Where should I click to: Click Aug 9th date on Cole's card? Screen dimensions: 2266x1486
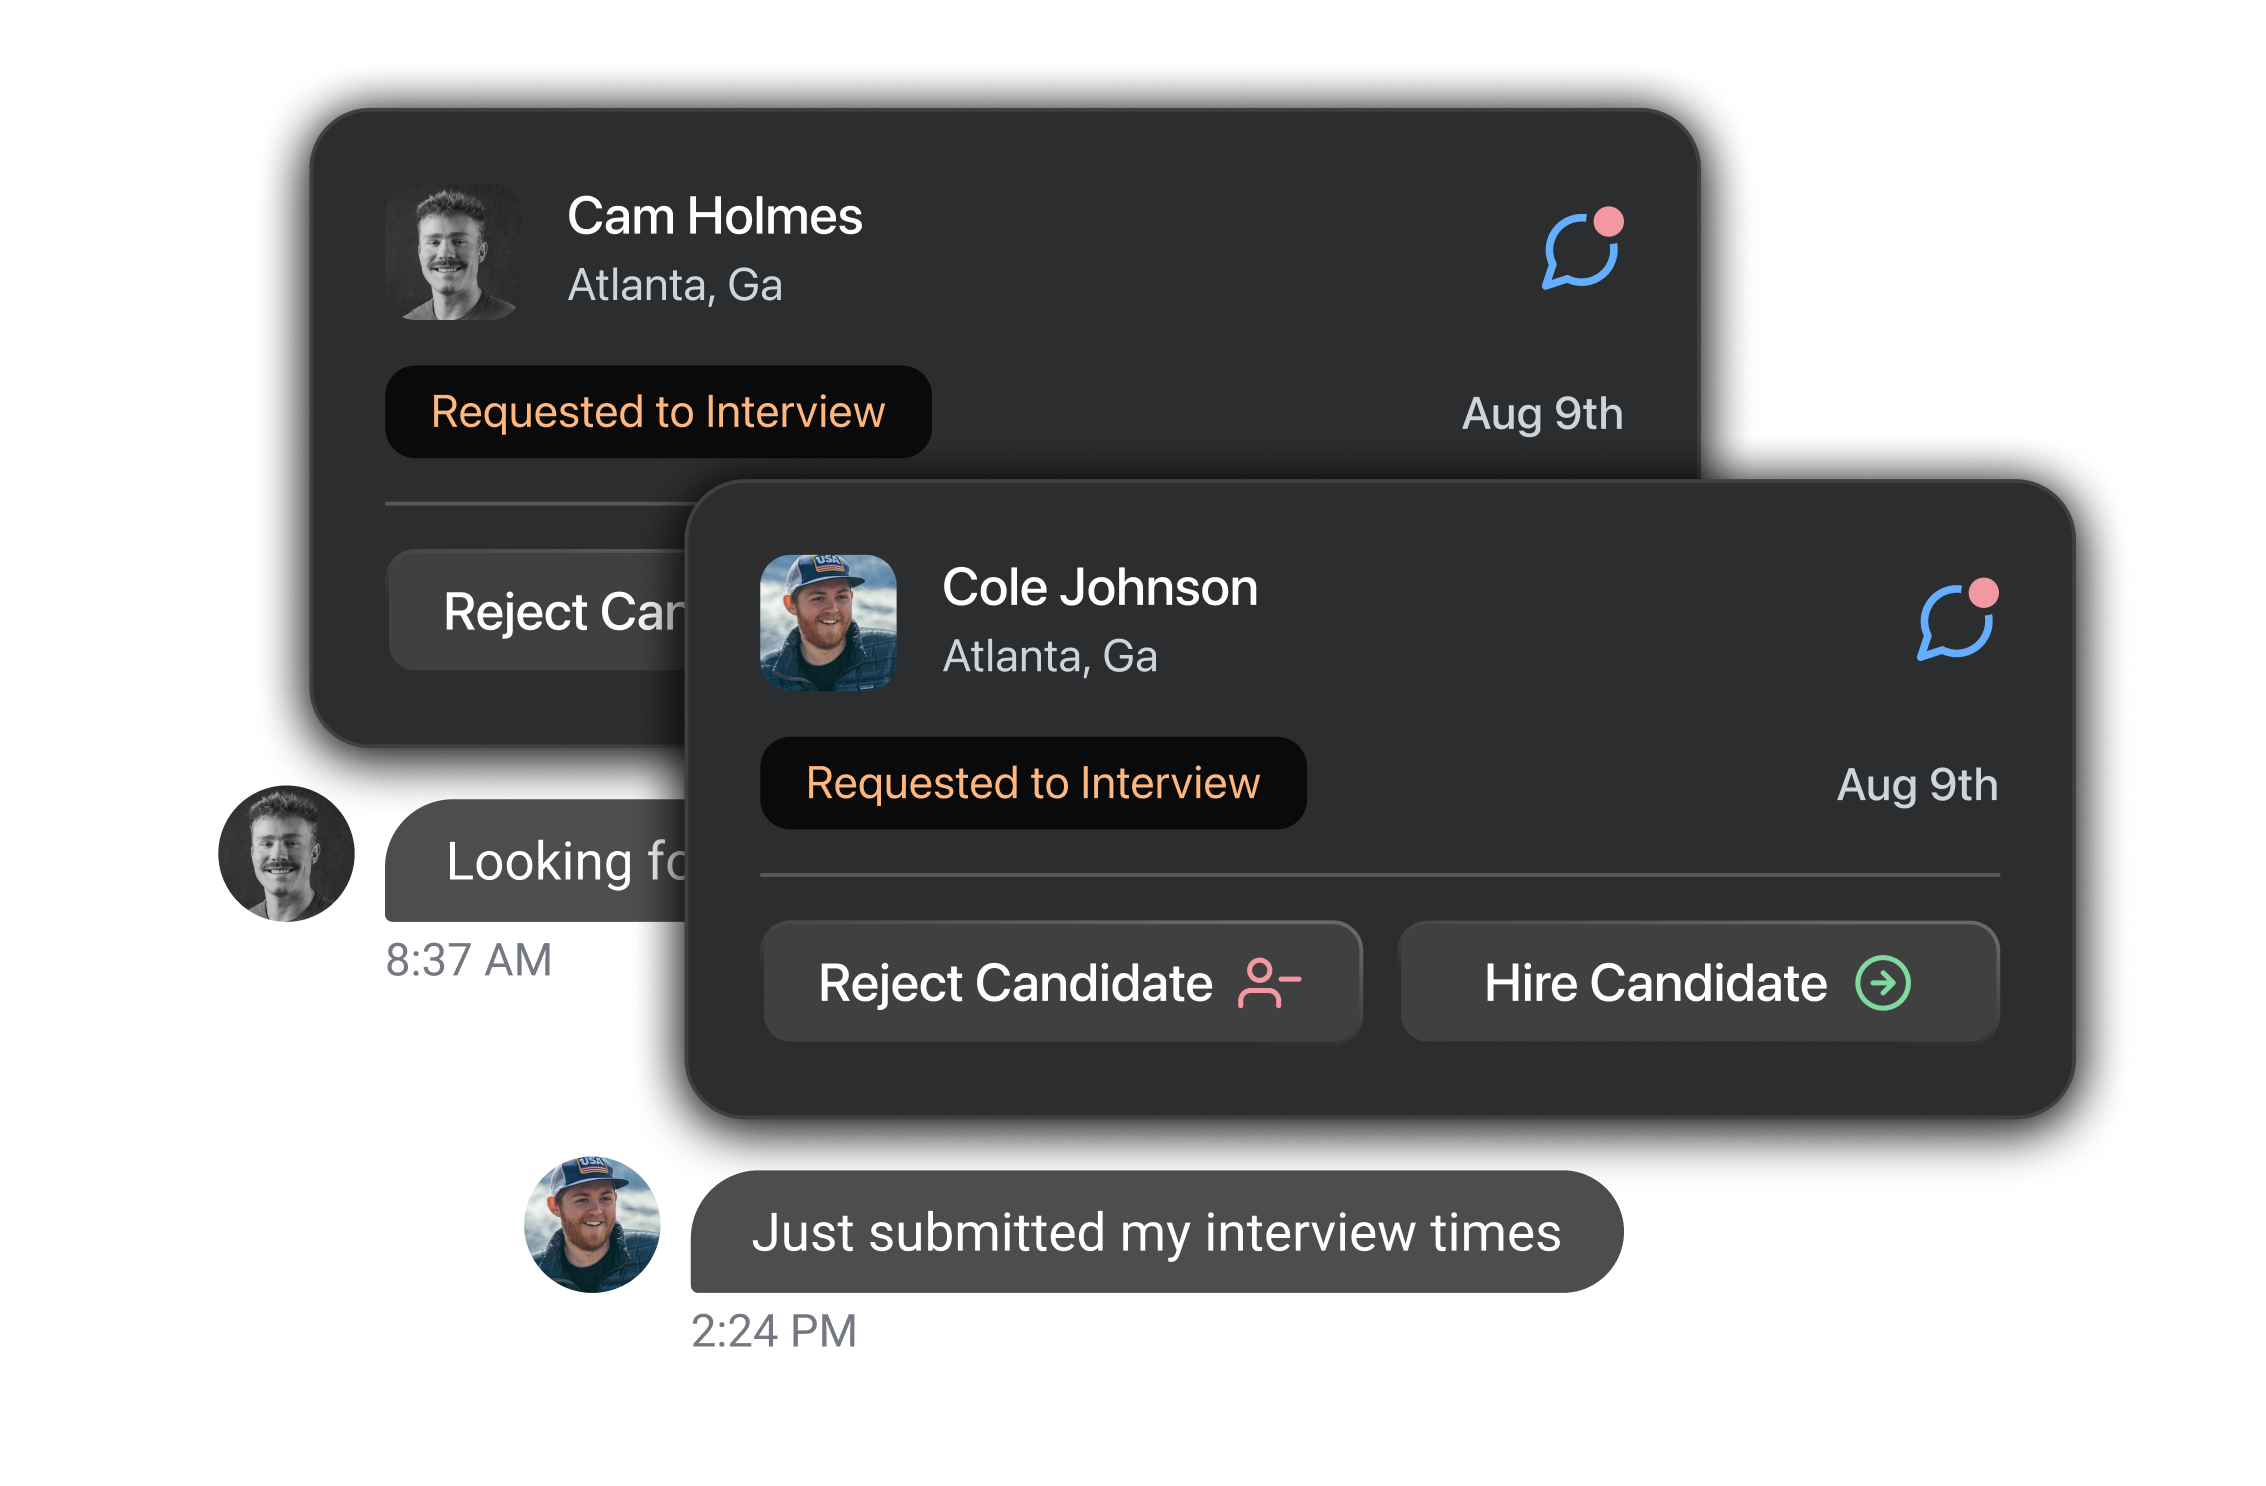1917,785
